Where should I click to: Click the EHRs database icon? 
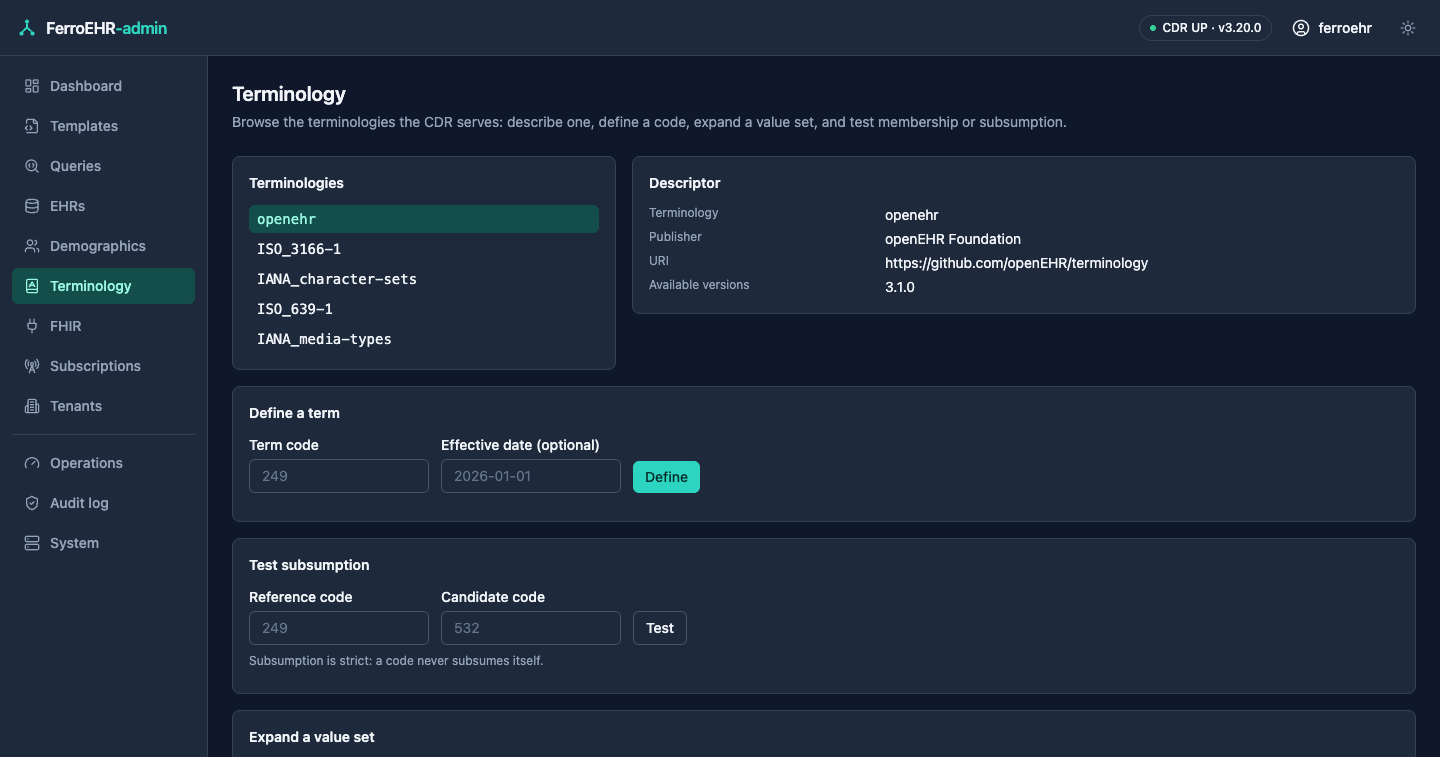coord(32,206)
